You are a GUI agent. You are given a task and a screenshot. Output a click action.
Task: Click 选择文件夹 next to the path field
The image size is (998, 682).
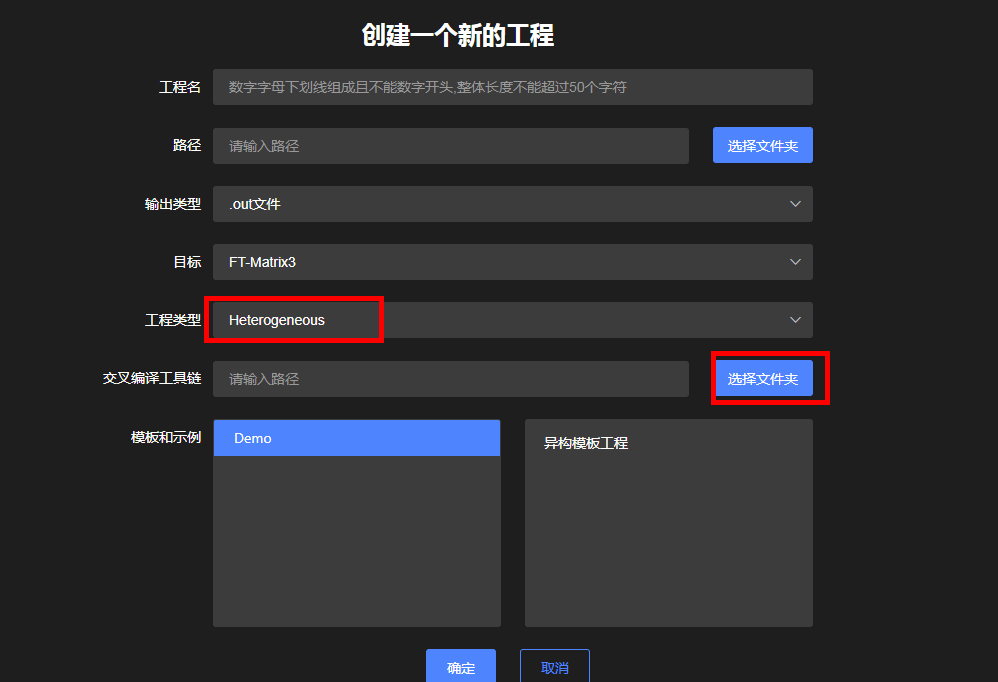(762, 145)
